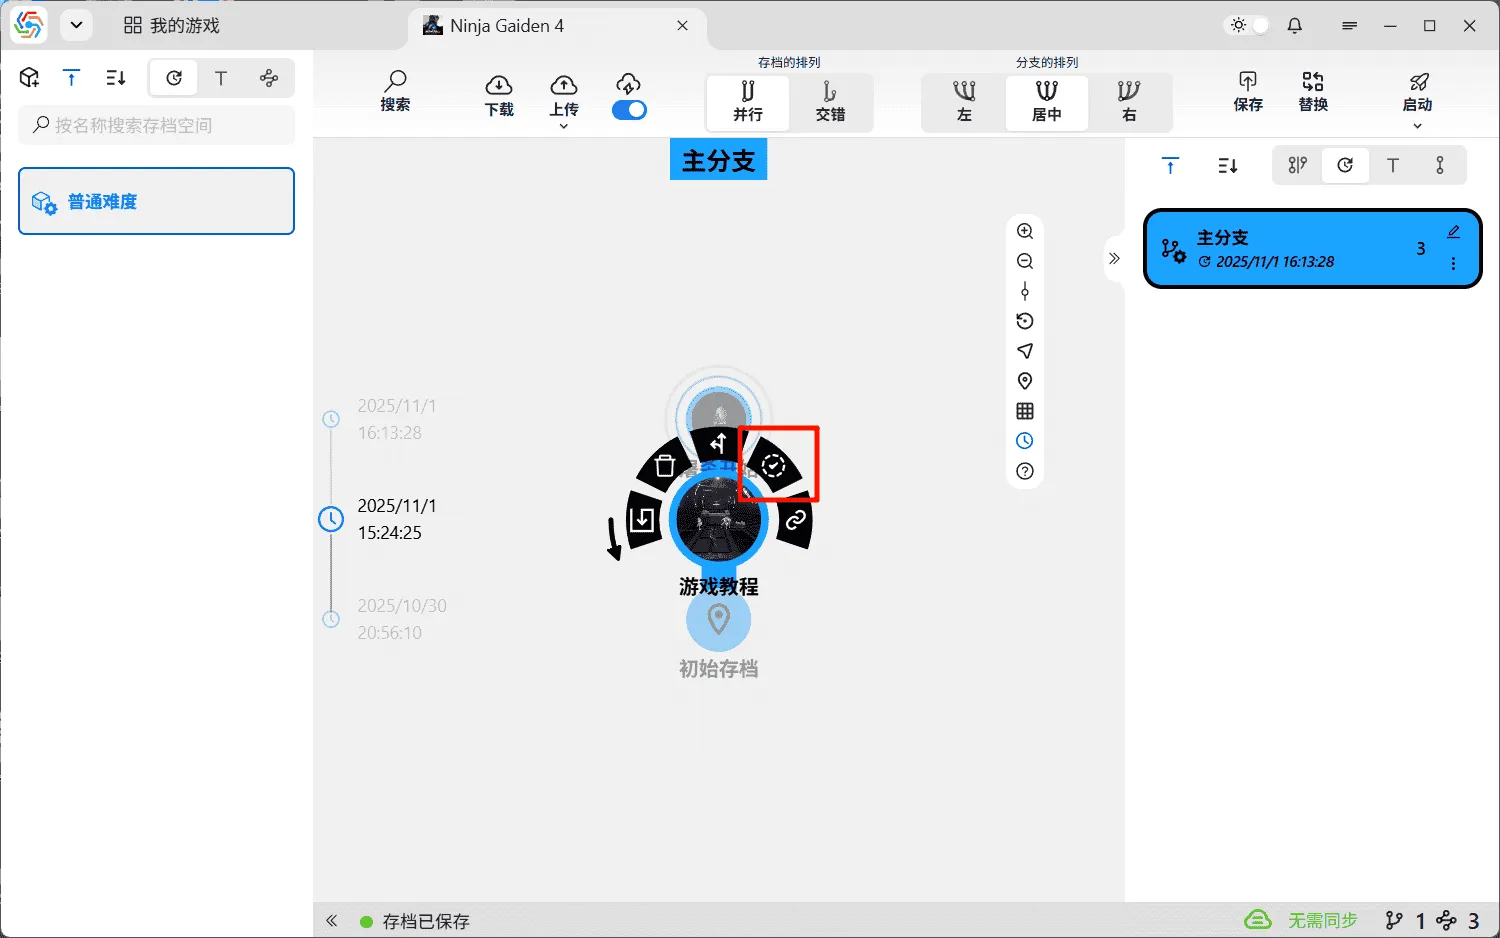Click the link icon in radial menu
1500x938 pixels.
pyautogui.click(x=795, y=520)
